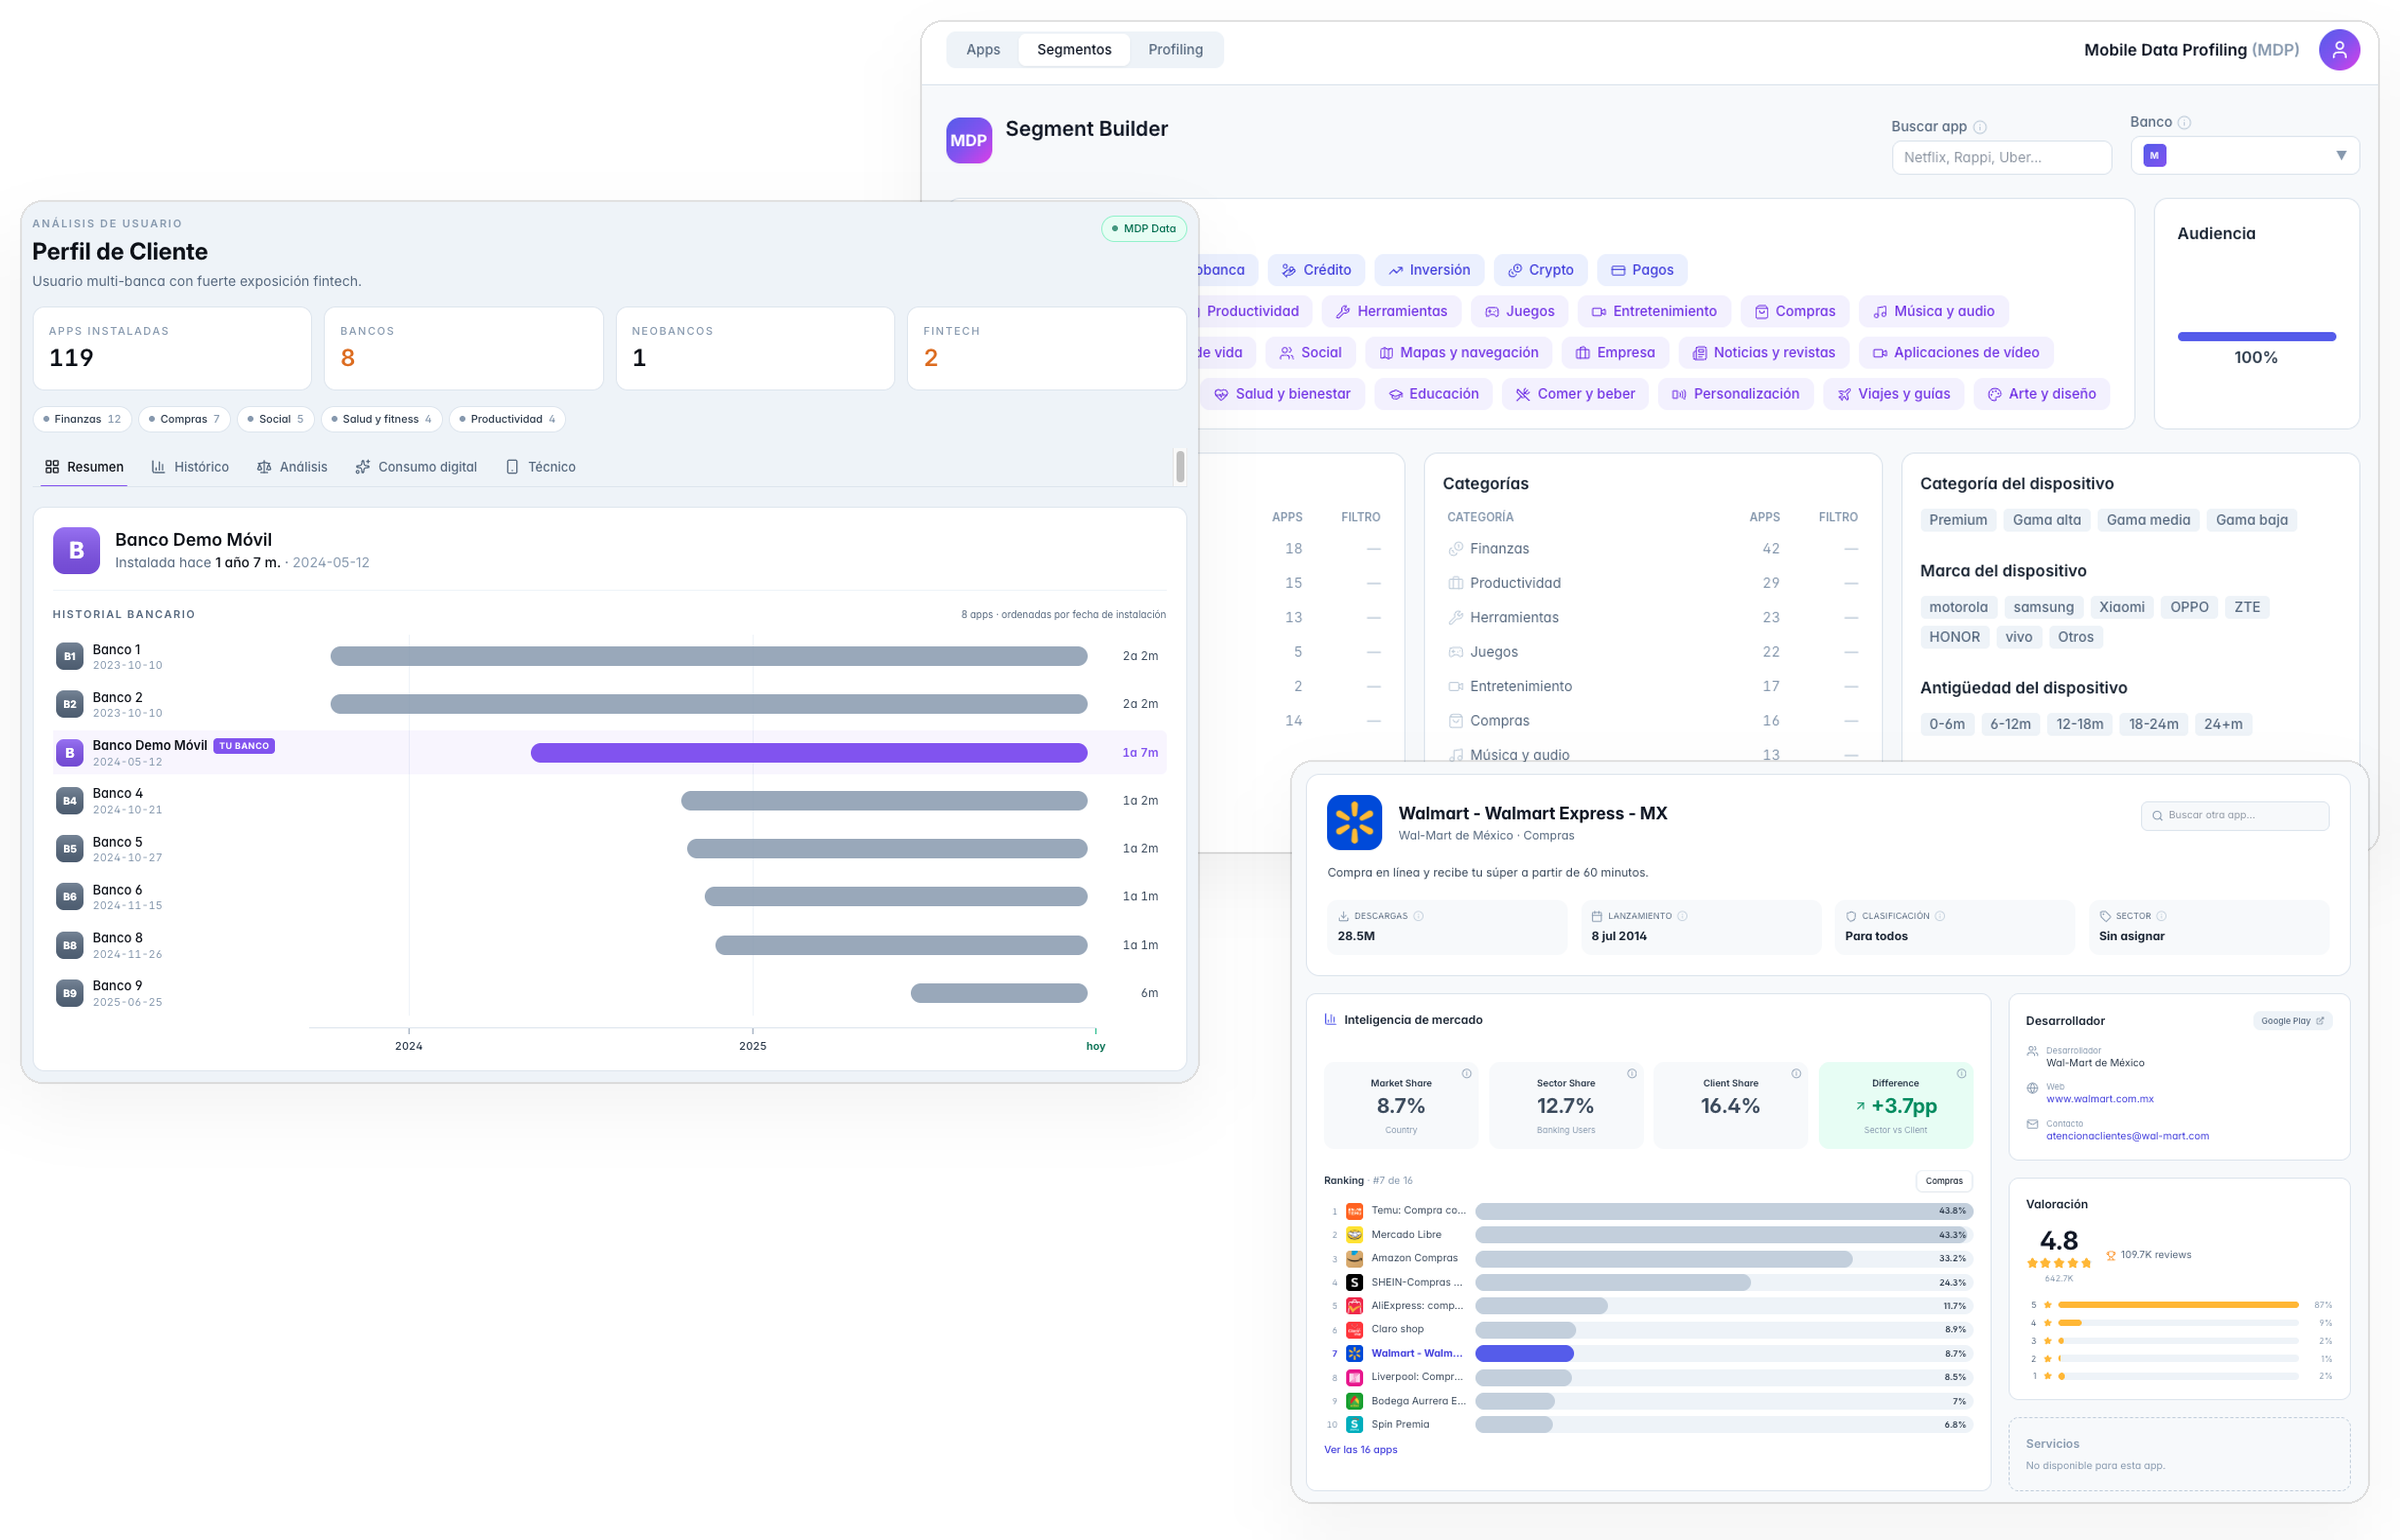The height and width of the screenshot is (1540, 2400).
Task: Click the Finanzas category row icon
Action: (x=1456, y=549)
